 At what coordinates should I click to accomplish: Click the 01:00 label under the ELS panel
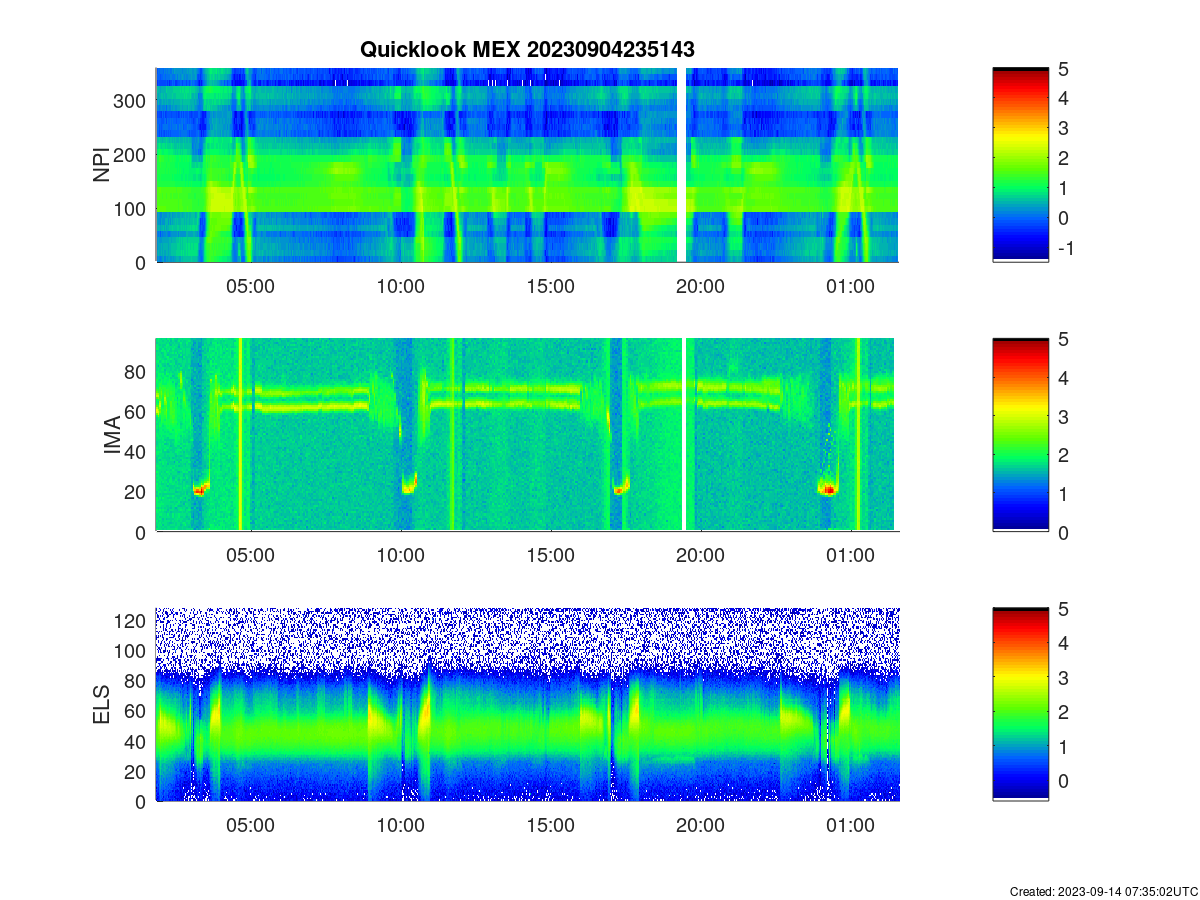[850, 826]
